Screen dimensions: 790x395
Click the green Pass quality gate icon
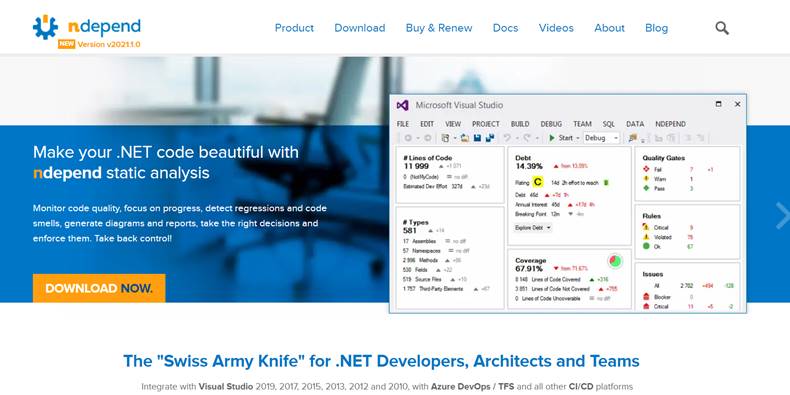point(646,188)
